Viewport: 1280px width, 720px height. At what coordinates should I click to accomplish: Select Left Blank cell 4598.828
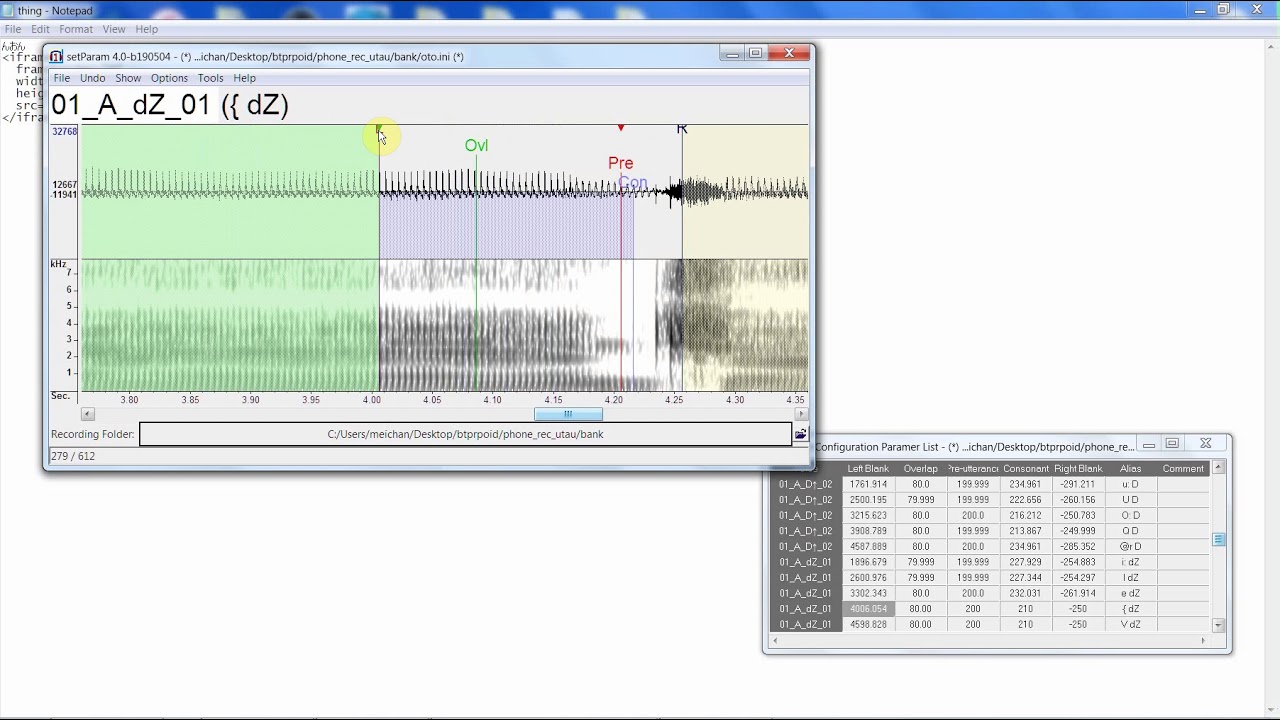(x=868, y=624)
